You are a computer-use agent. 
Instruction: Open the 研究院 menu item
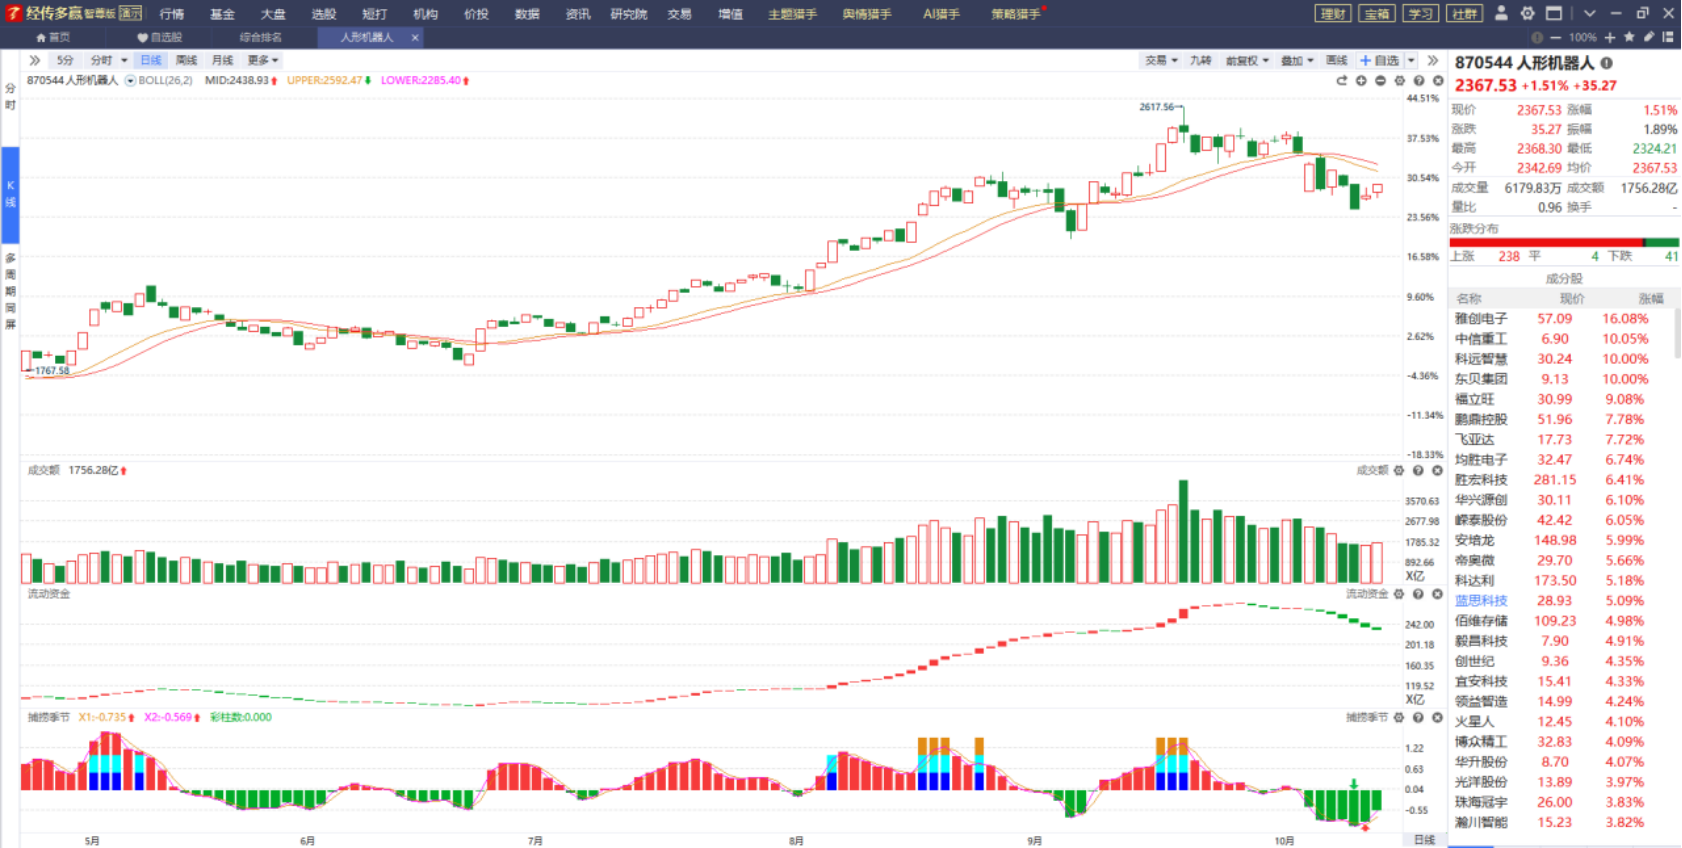coord(628,14)
